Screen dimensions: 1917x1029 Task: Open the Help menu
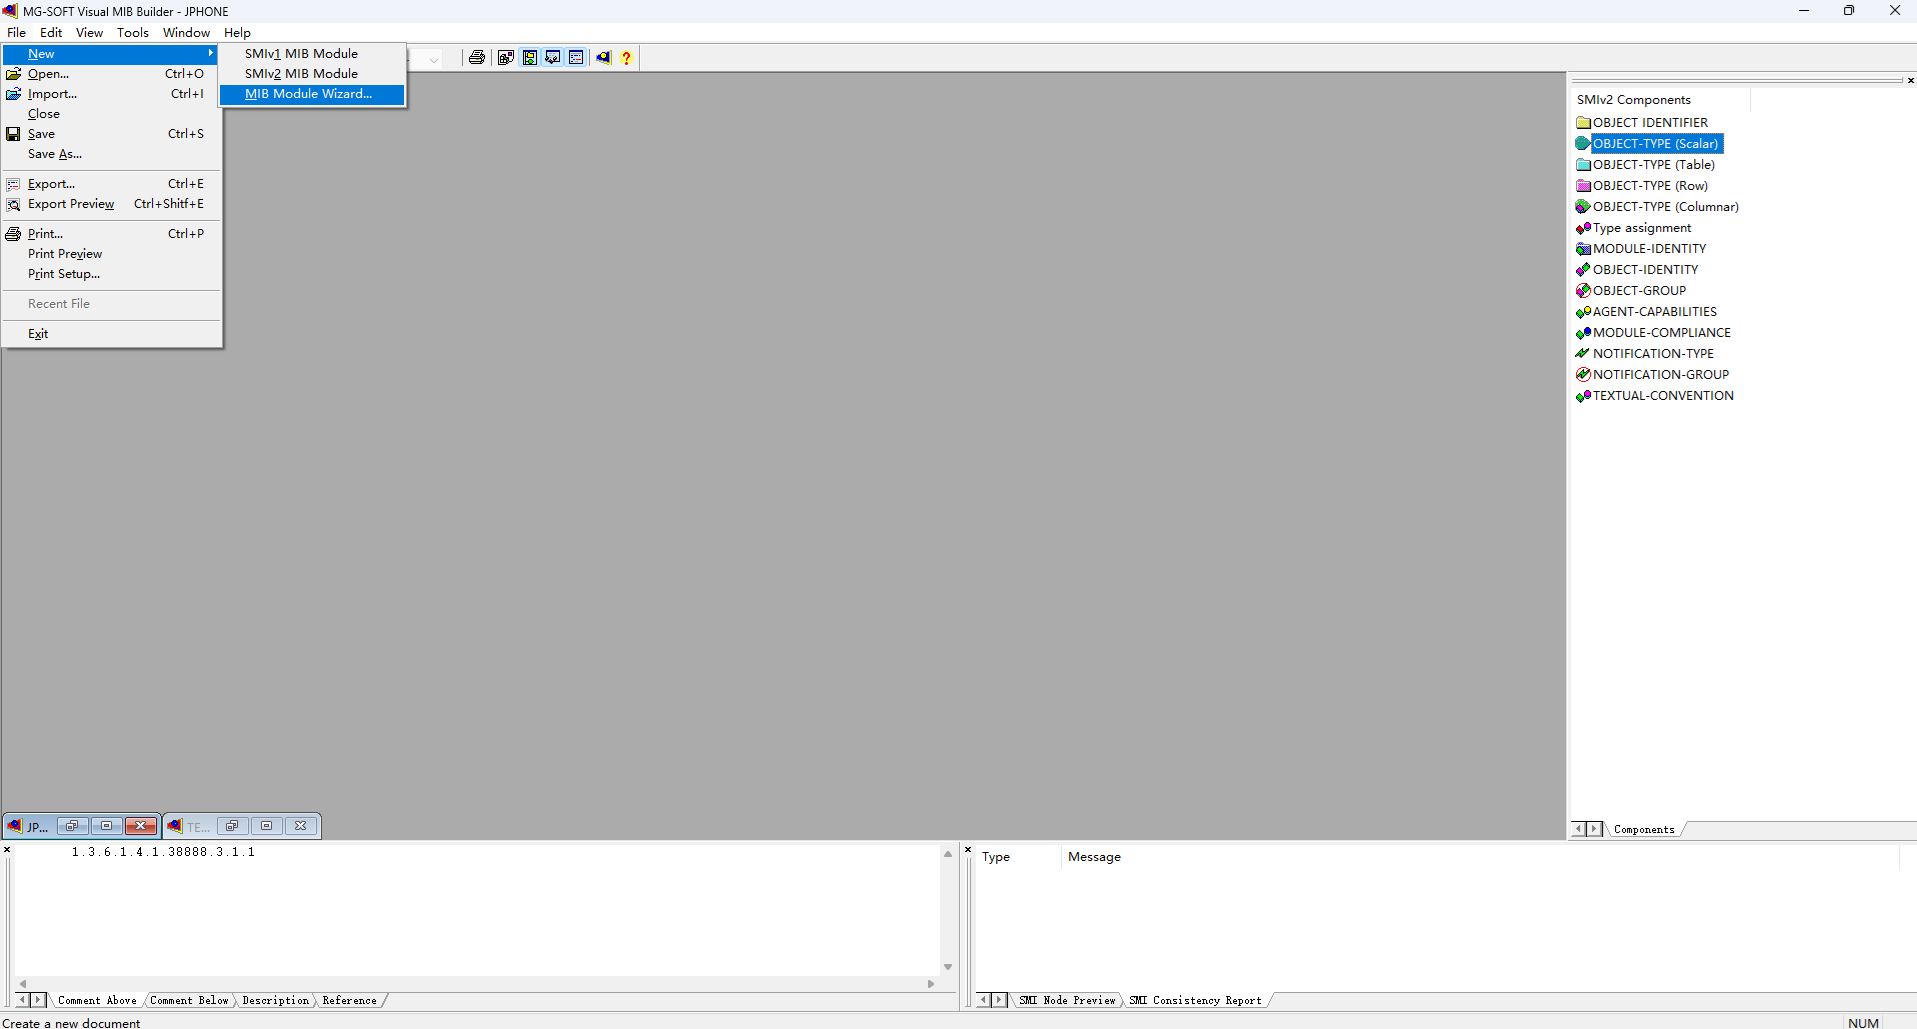pos(237,33)
